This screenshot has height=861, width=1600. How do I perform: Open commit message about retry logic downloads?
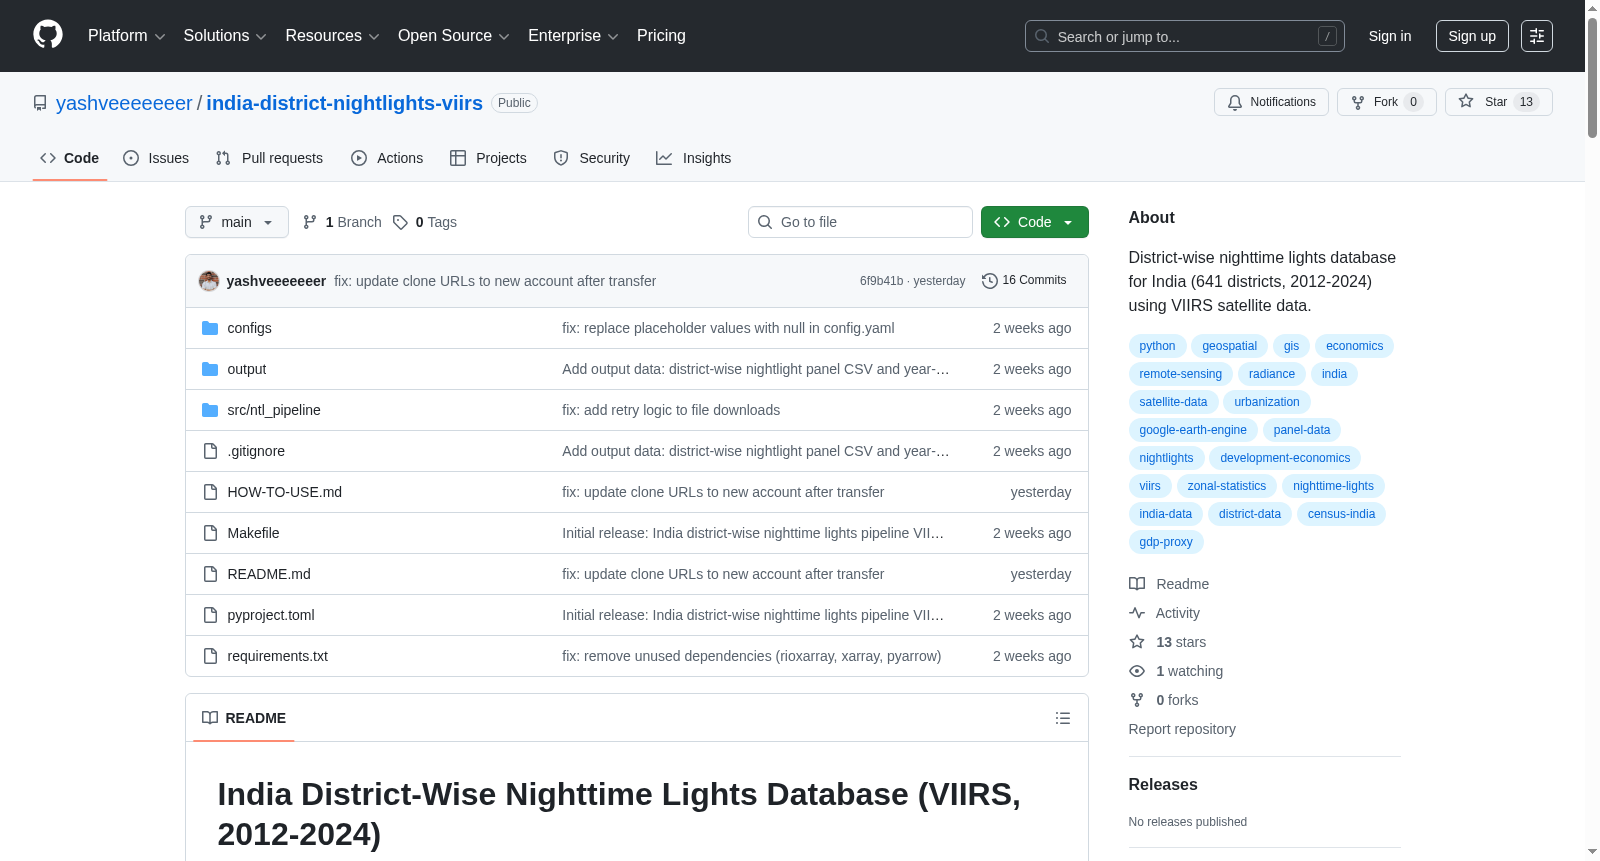point(671,410)
